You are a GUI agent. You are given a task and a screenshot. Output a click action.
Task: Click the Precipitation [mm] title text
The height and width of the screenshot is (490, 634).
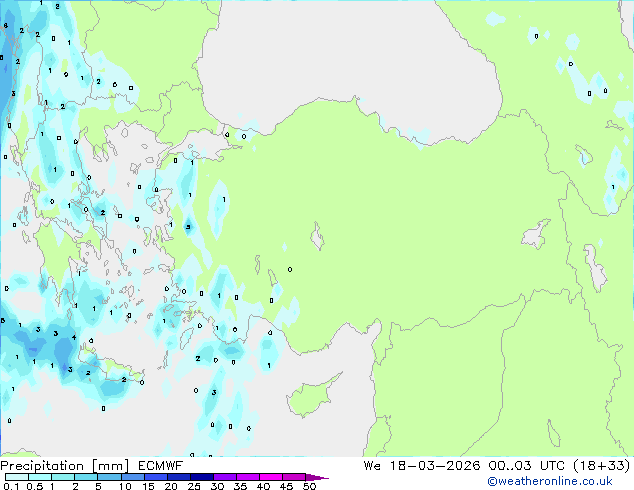[60, 466]
